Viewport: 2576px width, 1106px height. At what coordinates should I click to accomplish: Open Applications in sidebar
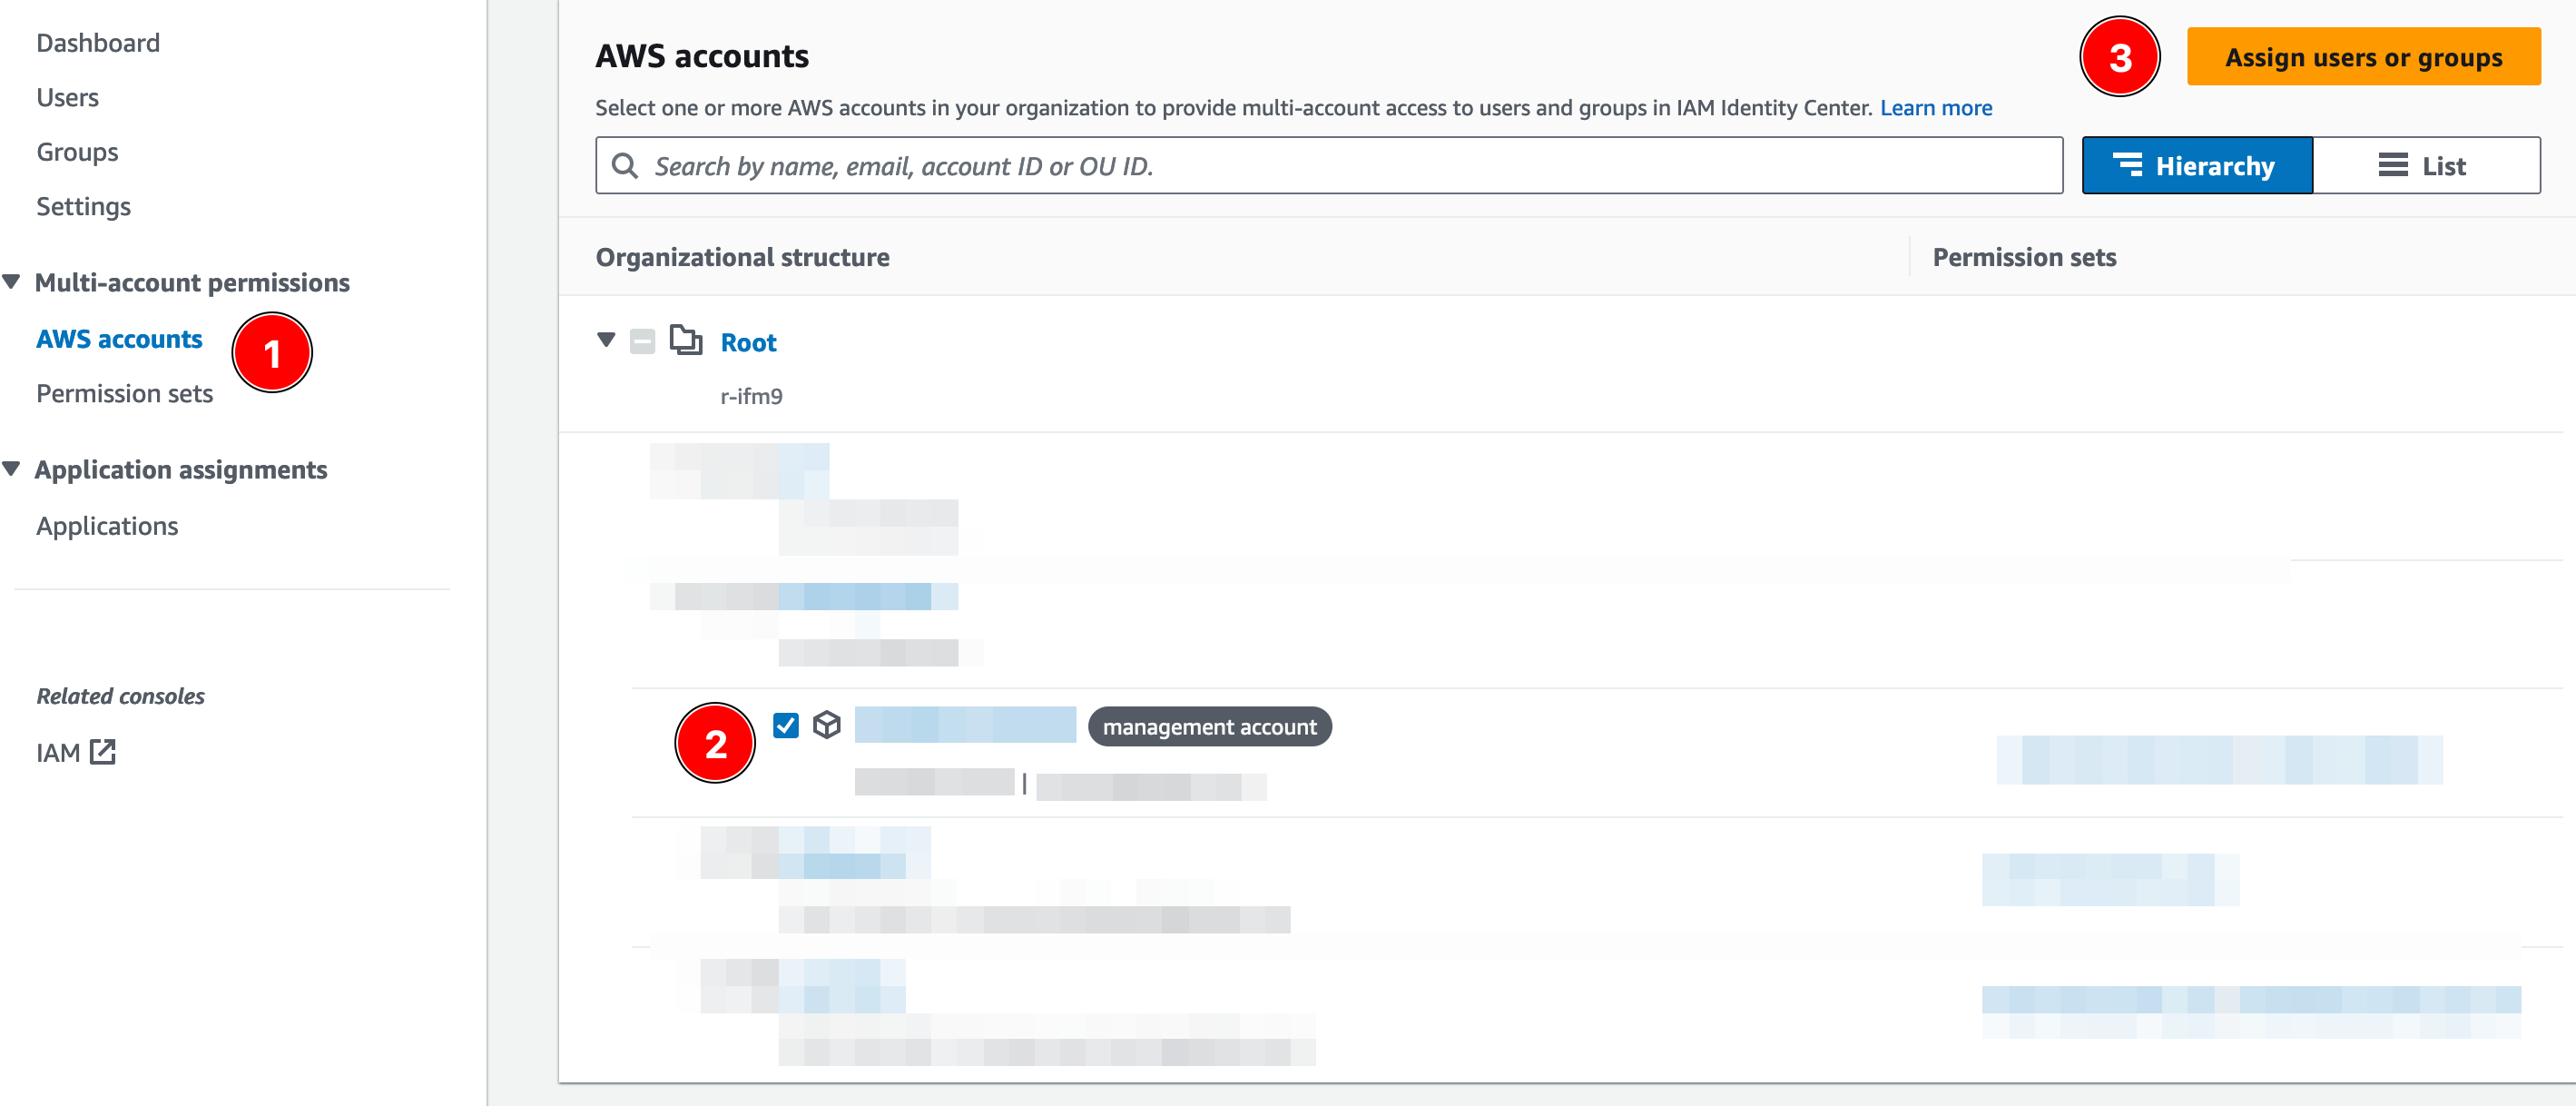coord(107,526)
